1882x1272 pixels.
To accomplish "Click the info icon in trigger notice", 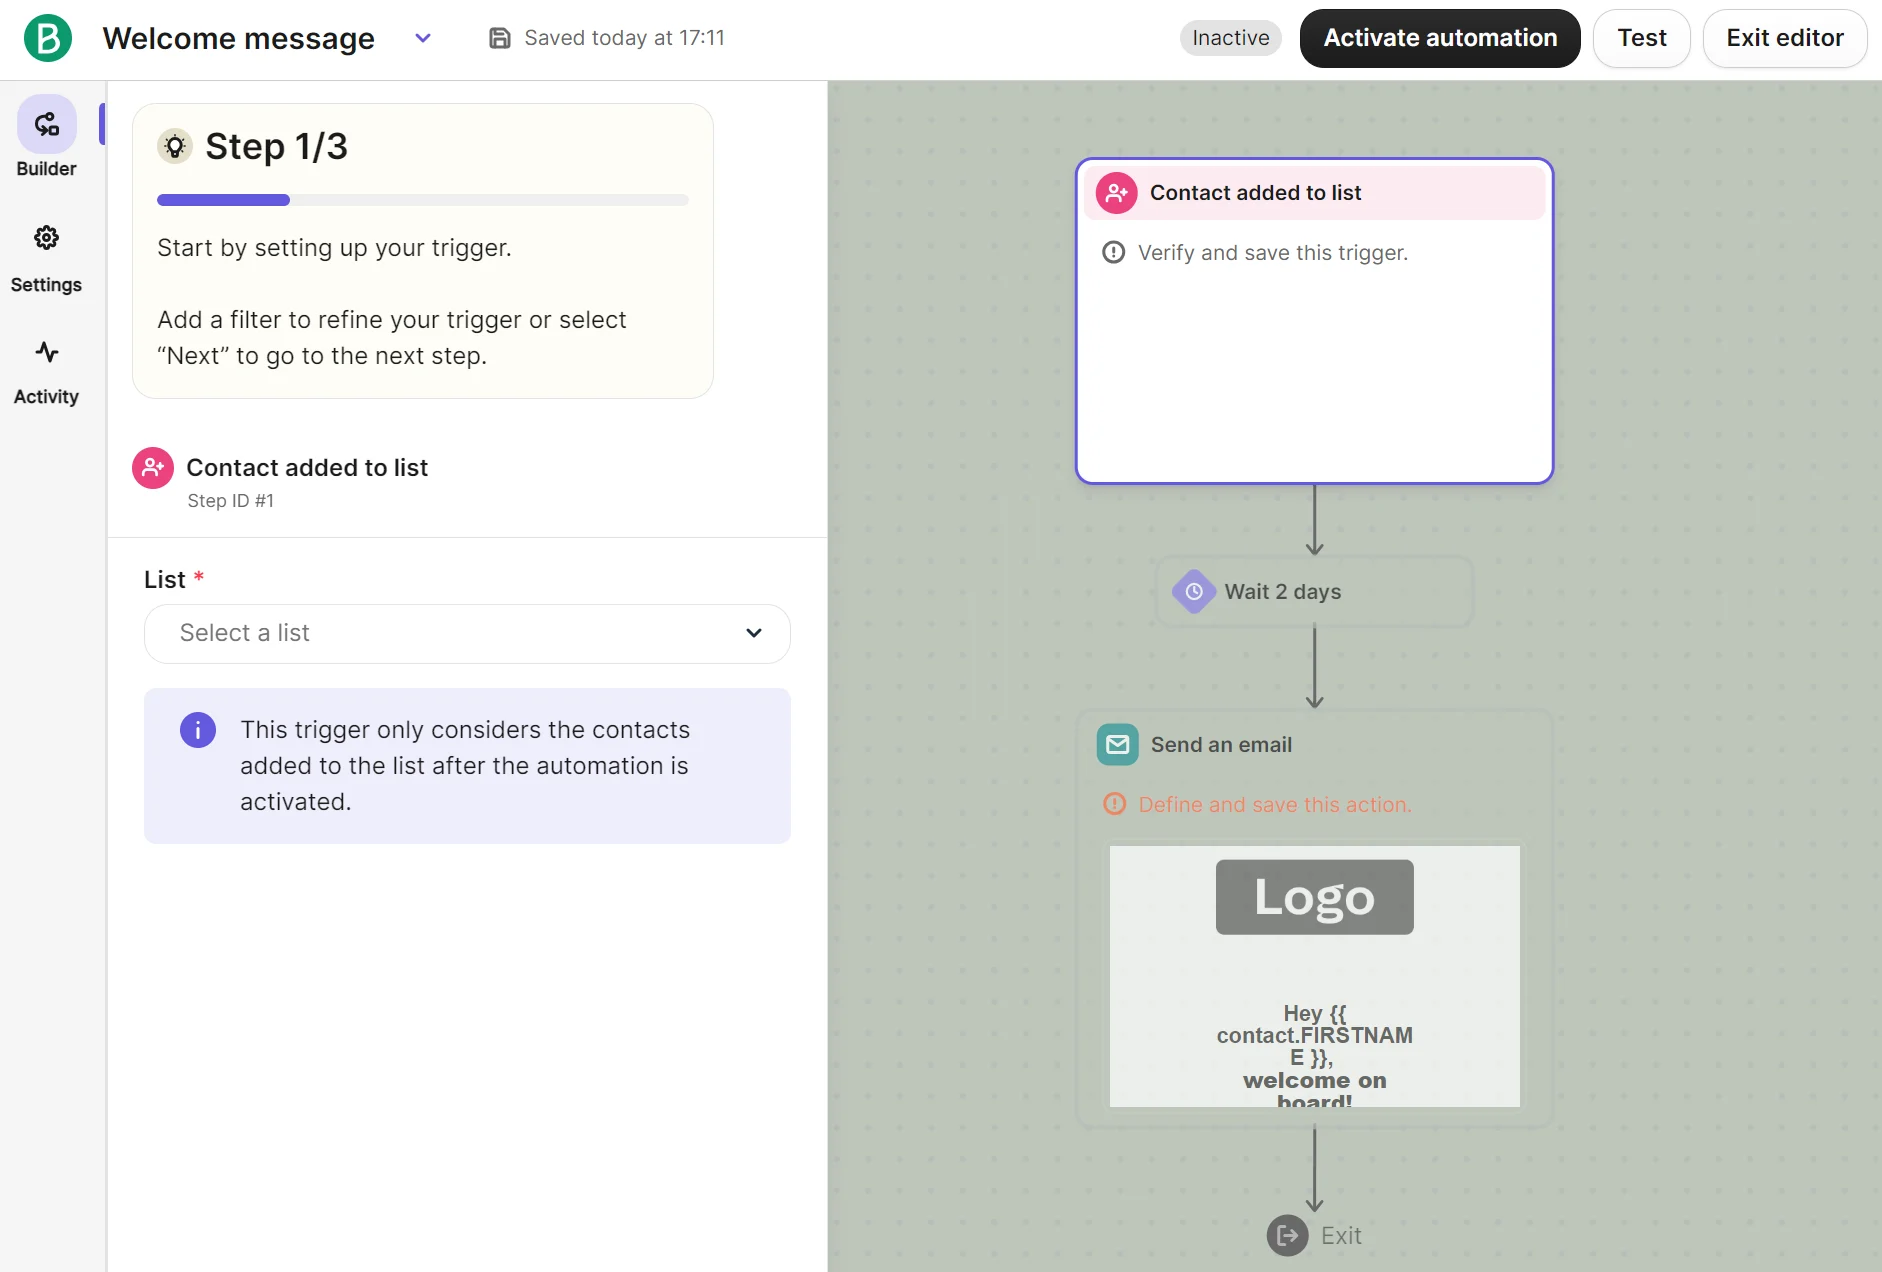I will pyautogui.click(x=198, y=730).
